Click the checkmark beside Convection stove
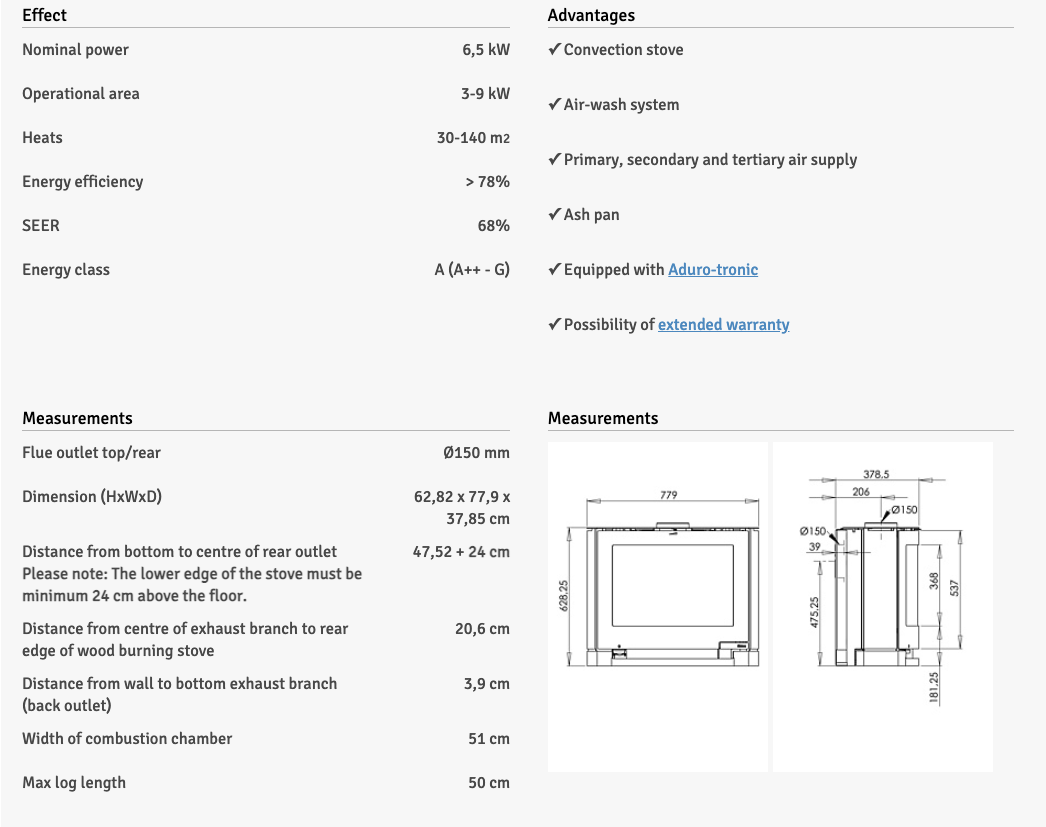Screen dimensions: 1046x827 554,50
